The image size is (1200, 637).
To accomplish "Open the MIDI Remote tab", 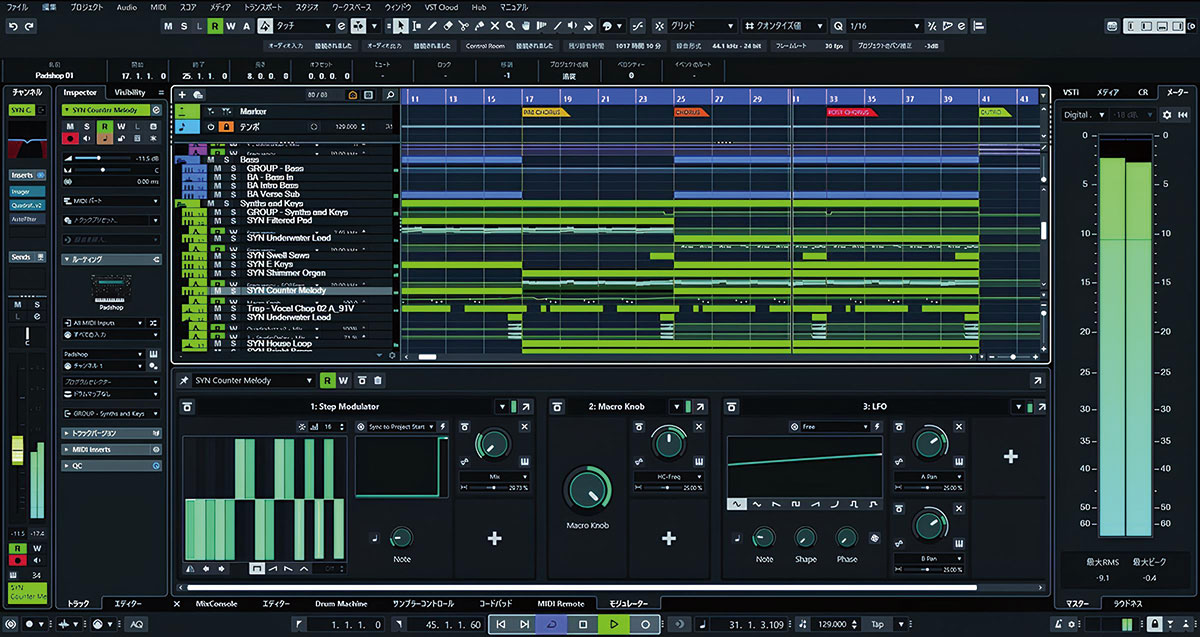I will pos(560,604).
